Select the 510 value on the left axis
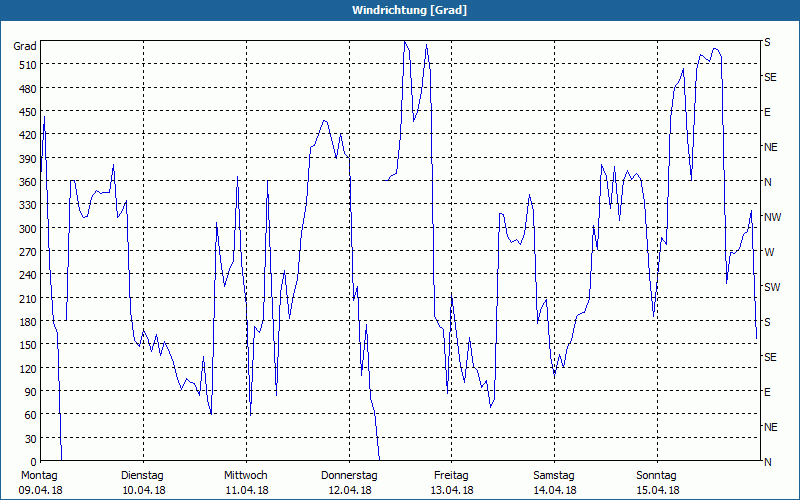Viewport: 800px width, 500px height. click(x=26, y=65)
